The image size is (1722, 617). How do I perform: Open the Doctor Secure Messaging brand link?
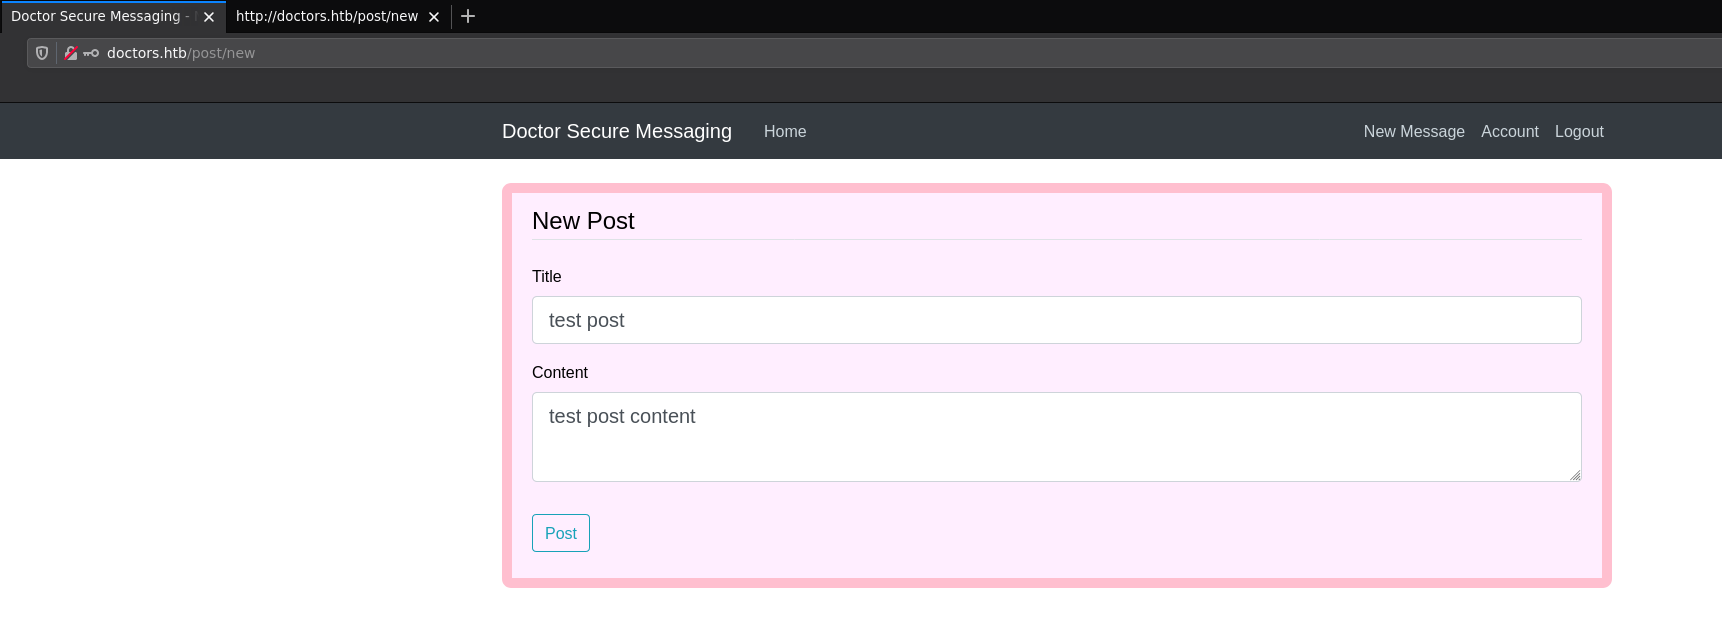[x=616, y=131]
